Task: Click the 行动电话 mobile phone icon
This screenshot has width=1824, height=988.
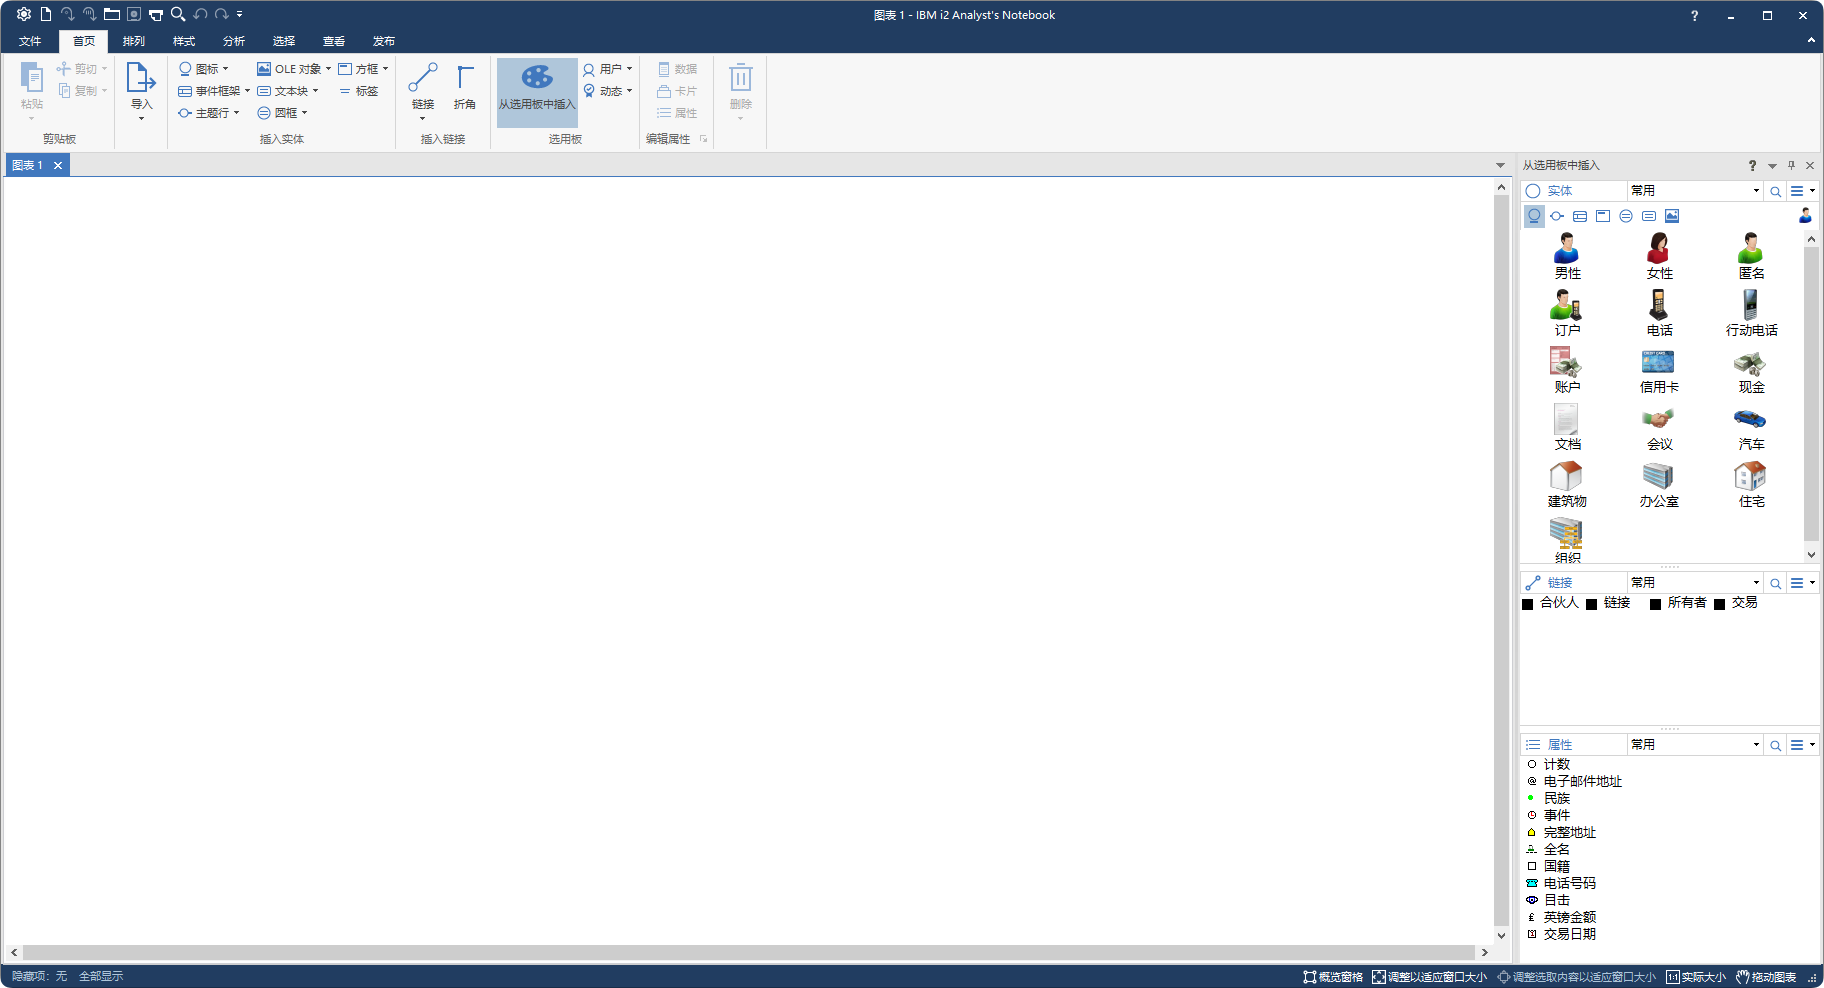Action: (1750, 313)
